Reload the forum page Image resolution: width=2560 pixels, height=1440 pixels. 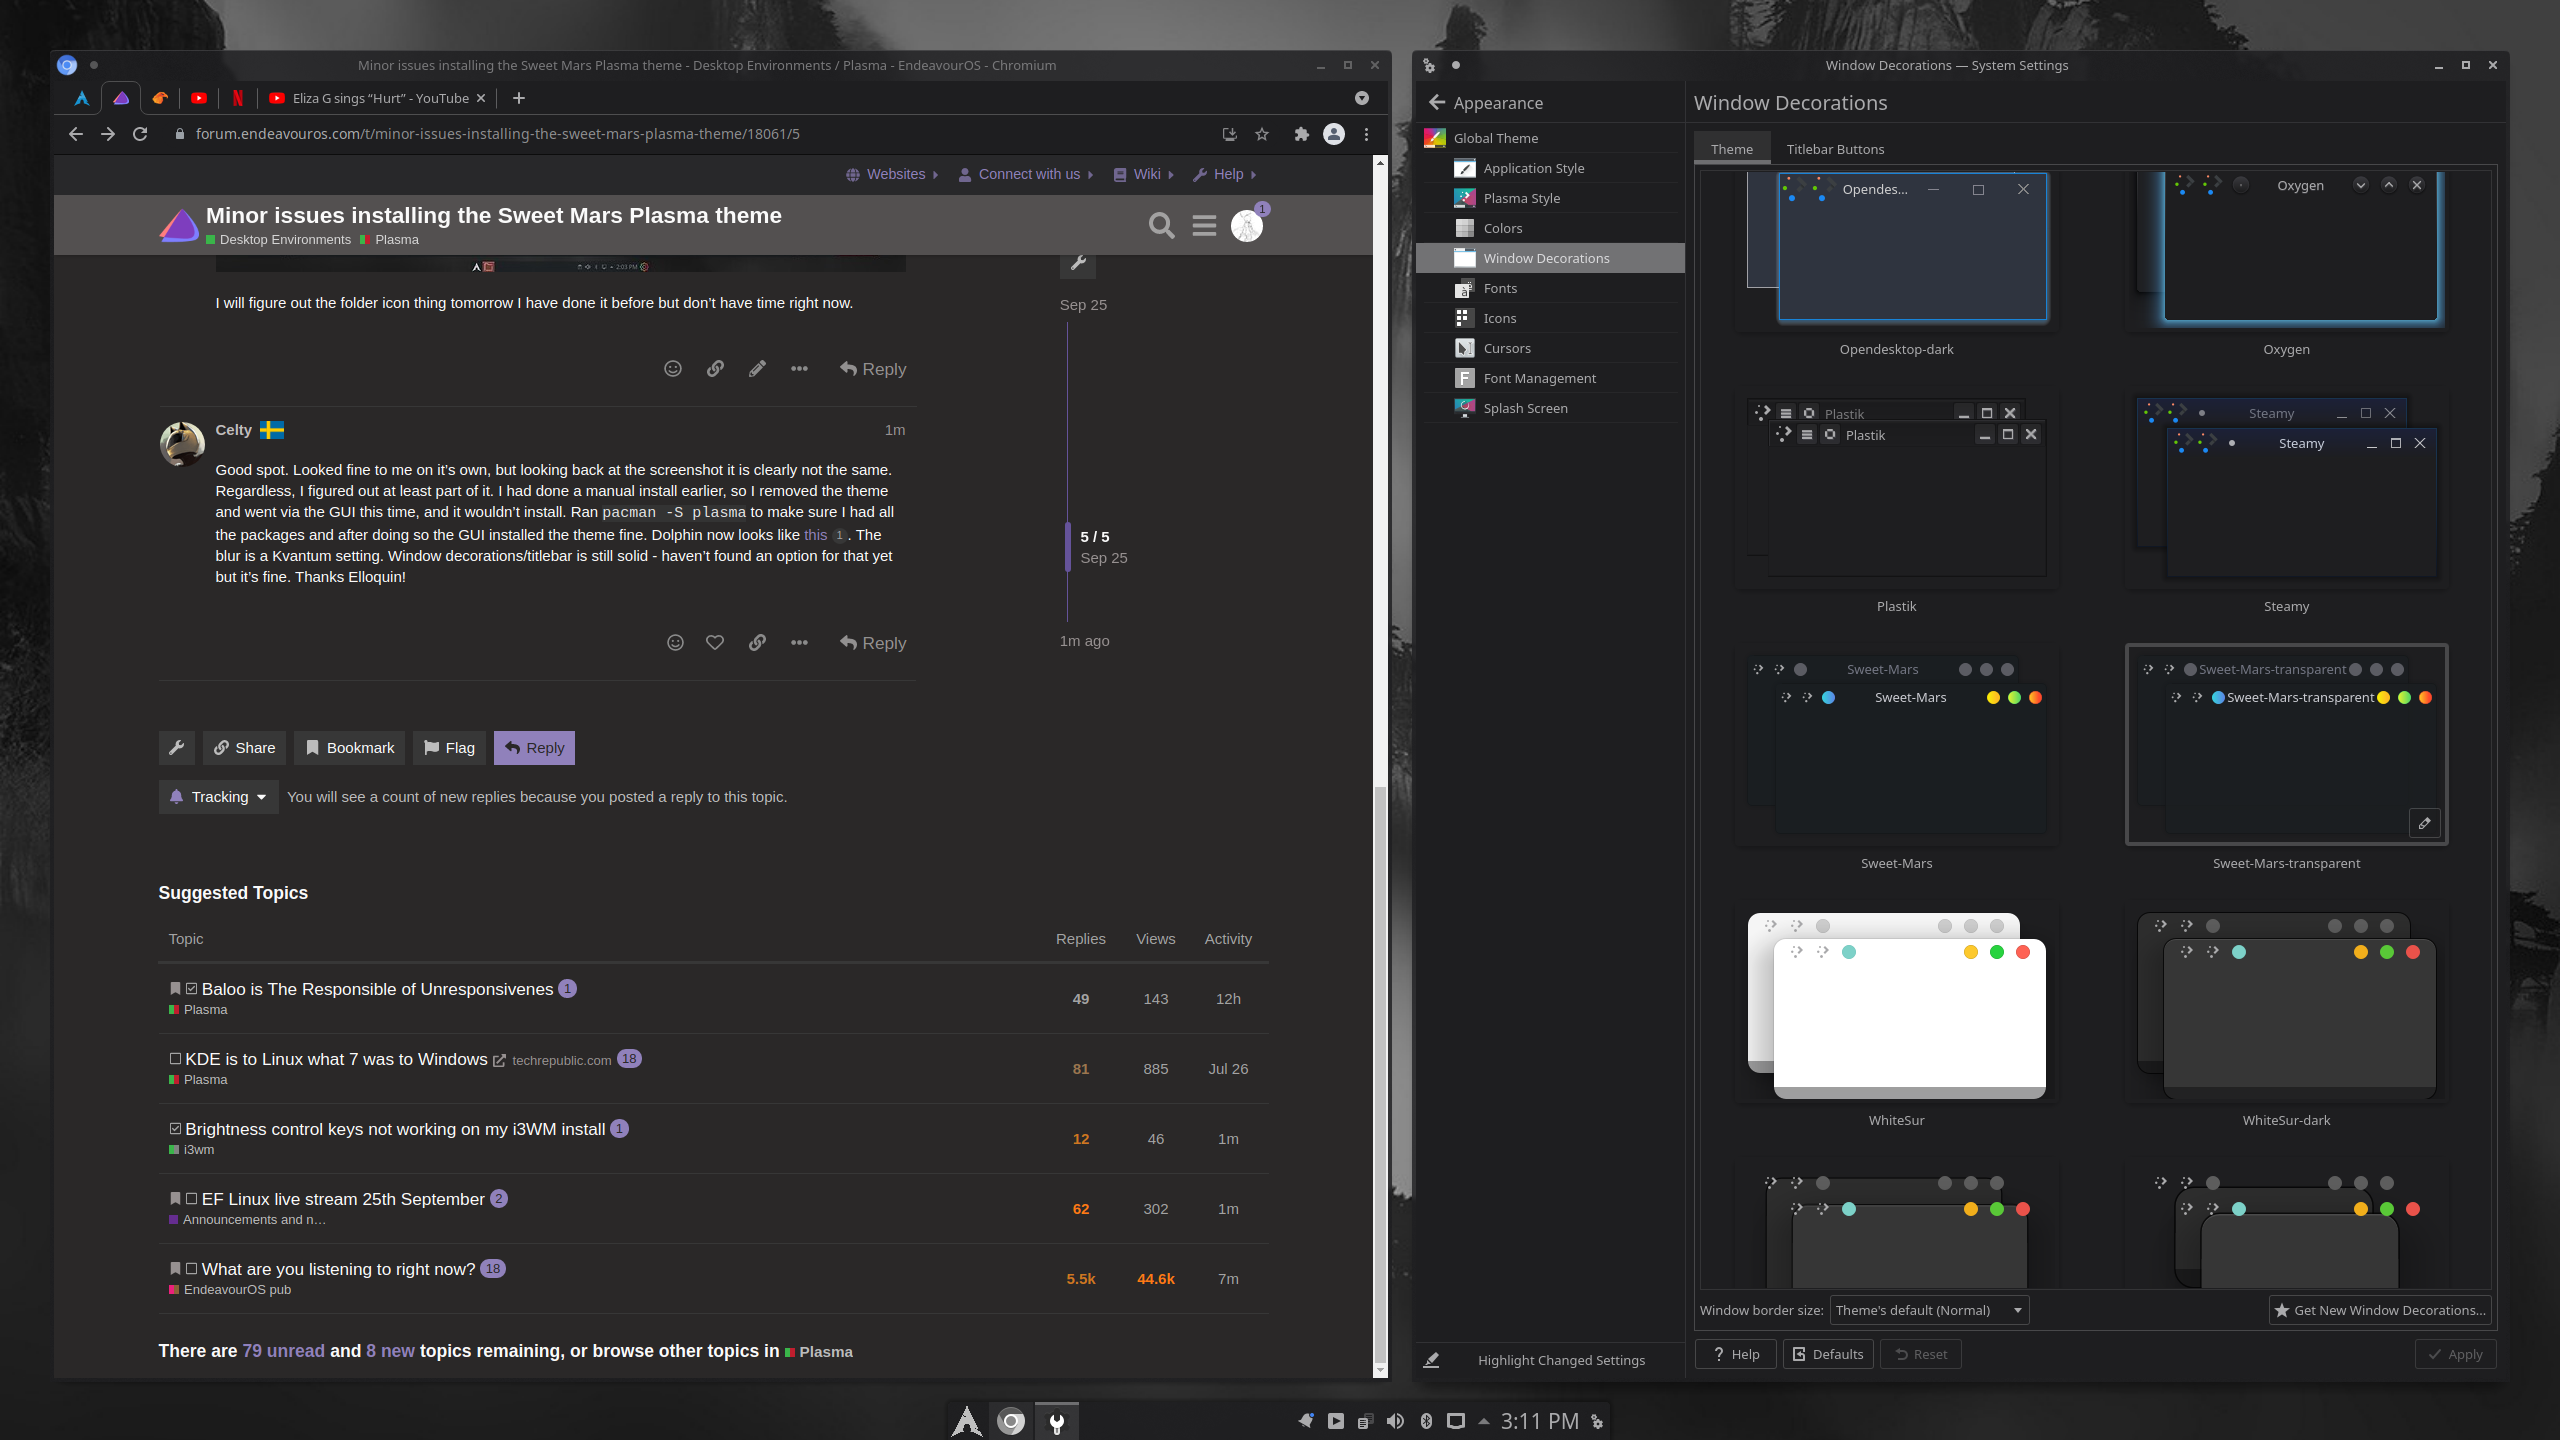[140, 134]
